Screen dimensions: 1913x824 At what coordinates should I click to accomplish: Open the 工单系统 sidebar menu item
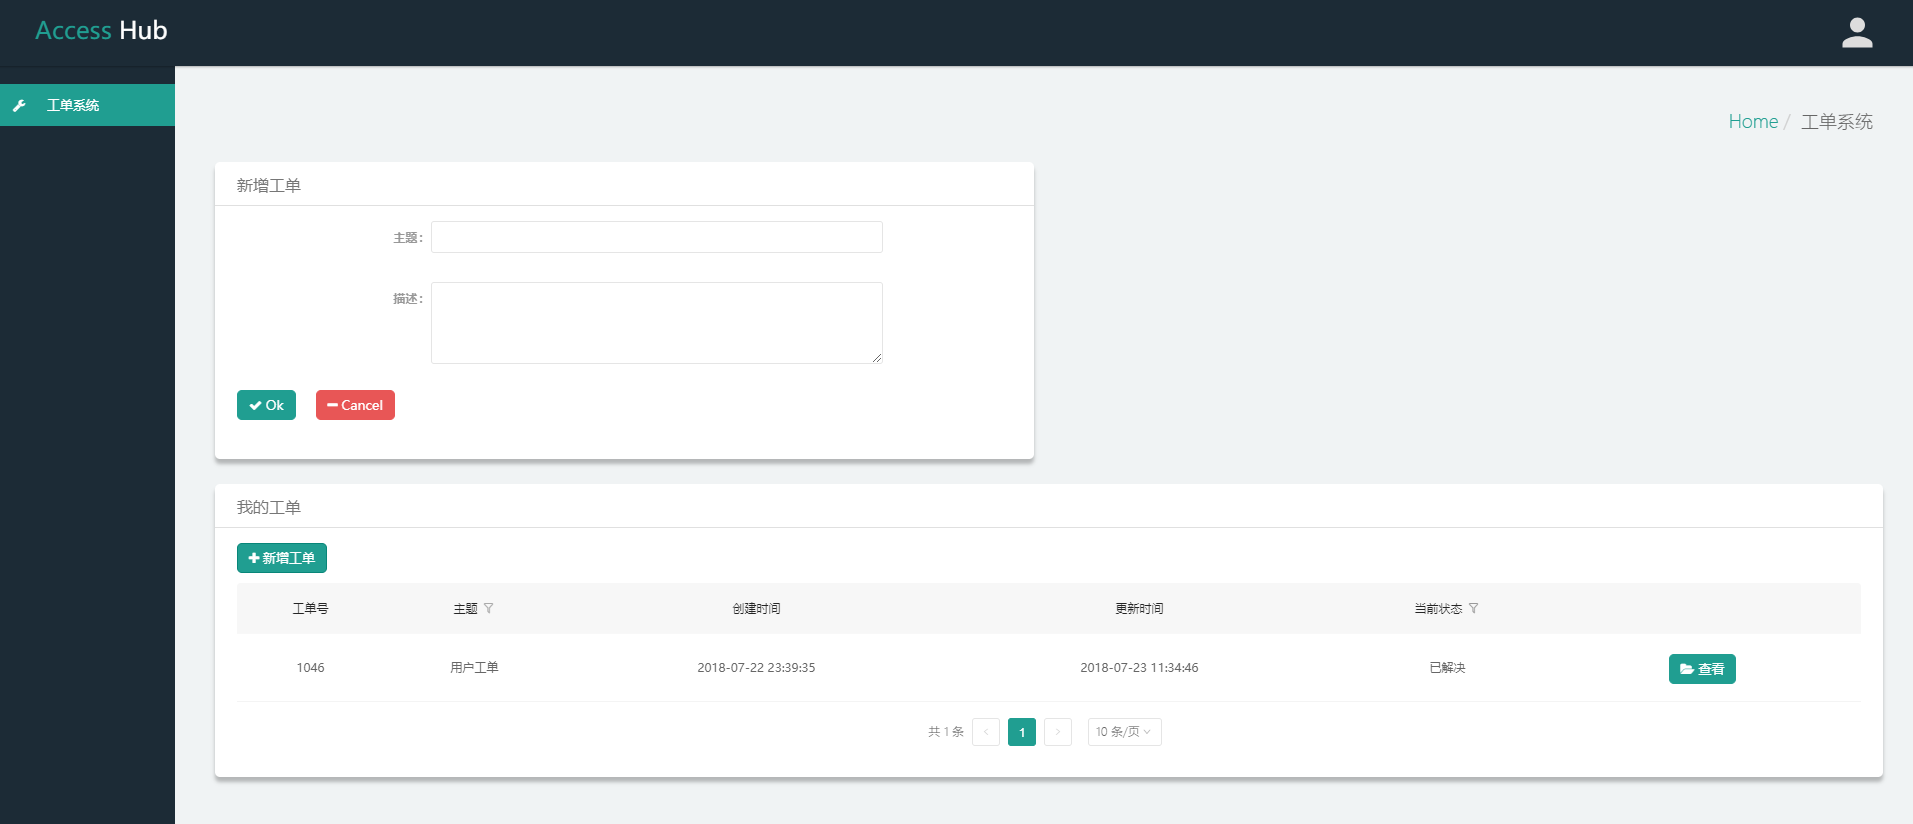(x=87, y=105)
